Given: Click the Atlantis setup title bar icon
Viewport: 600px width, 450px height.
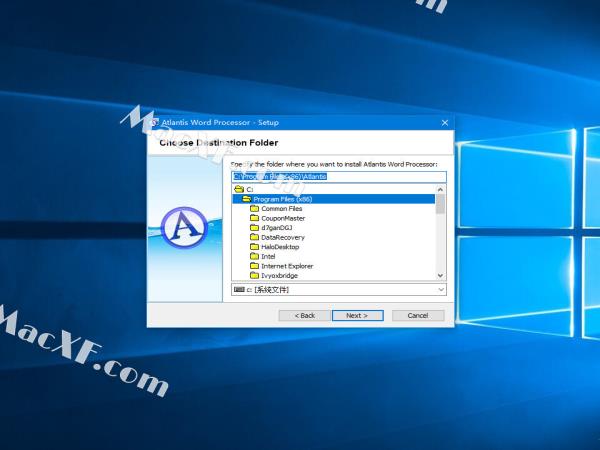Looking at the screenshot, I should [x=155, y=122].
